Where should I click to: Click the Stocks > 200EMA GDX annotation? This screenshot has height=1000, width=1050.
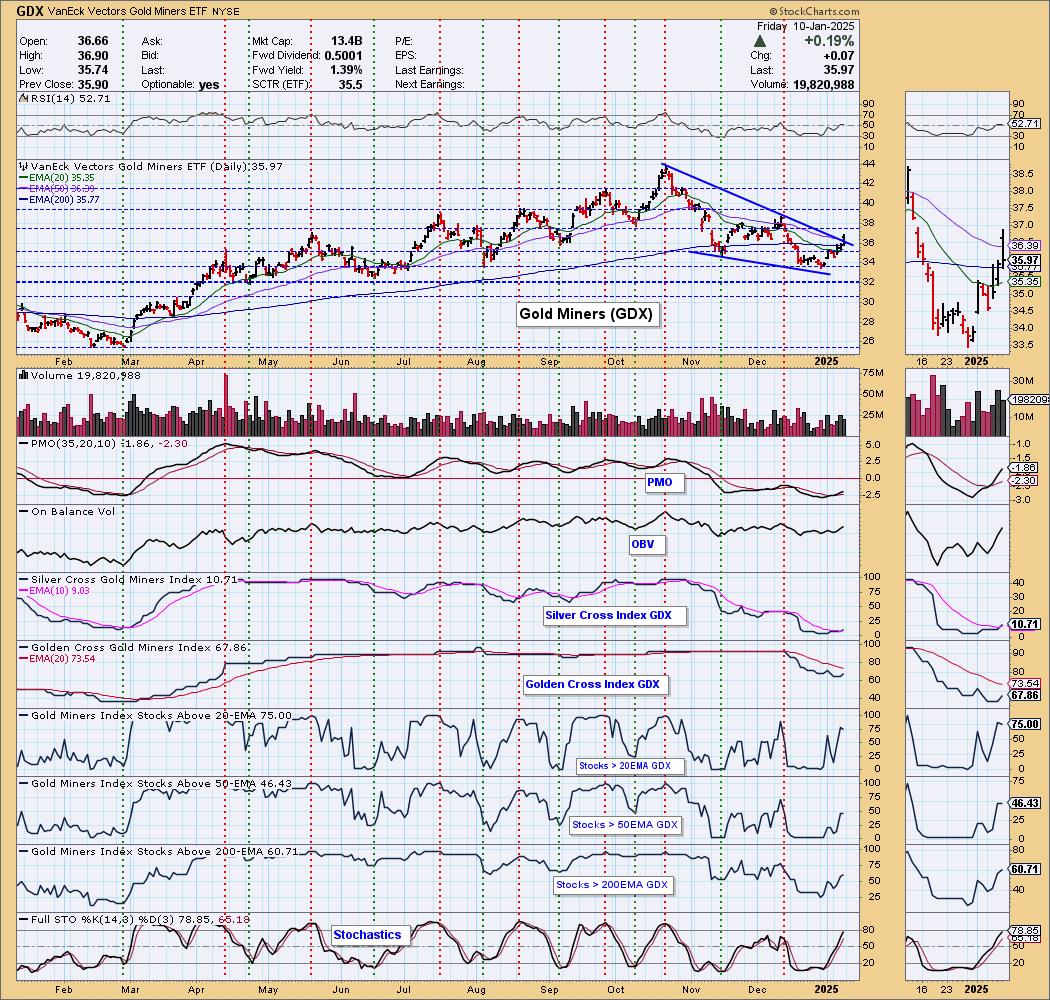(x=612, y=885)
